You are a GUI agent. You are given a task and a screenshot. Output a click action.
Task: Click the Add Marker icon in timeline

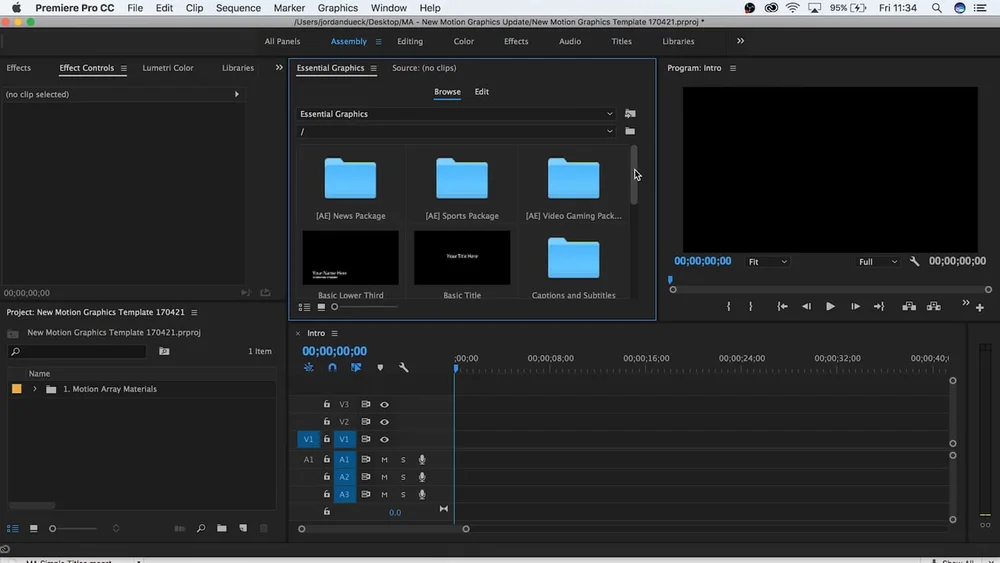tap(380, 368)
